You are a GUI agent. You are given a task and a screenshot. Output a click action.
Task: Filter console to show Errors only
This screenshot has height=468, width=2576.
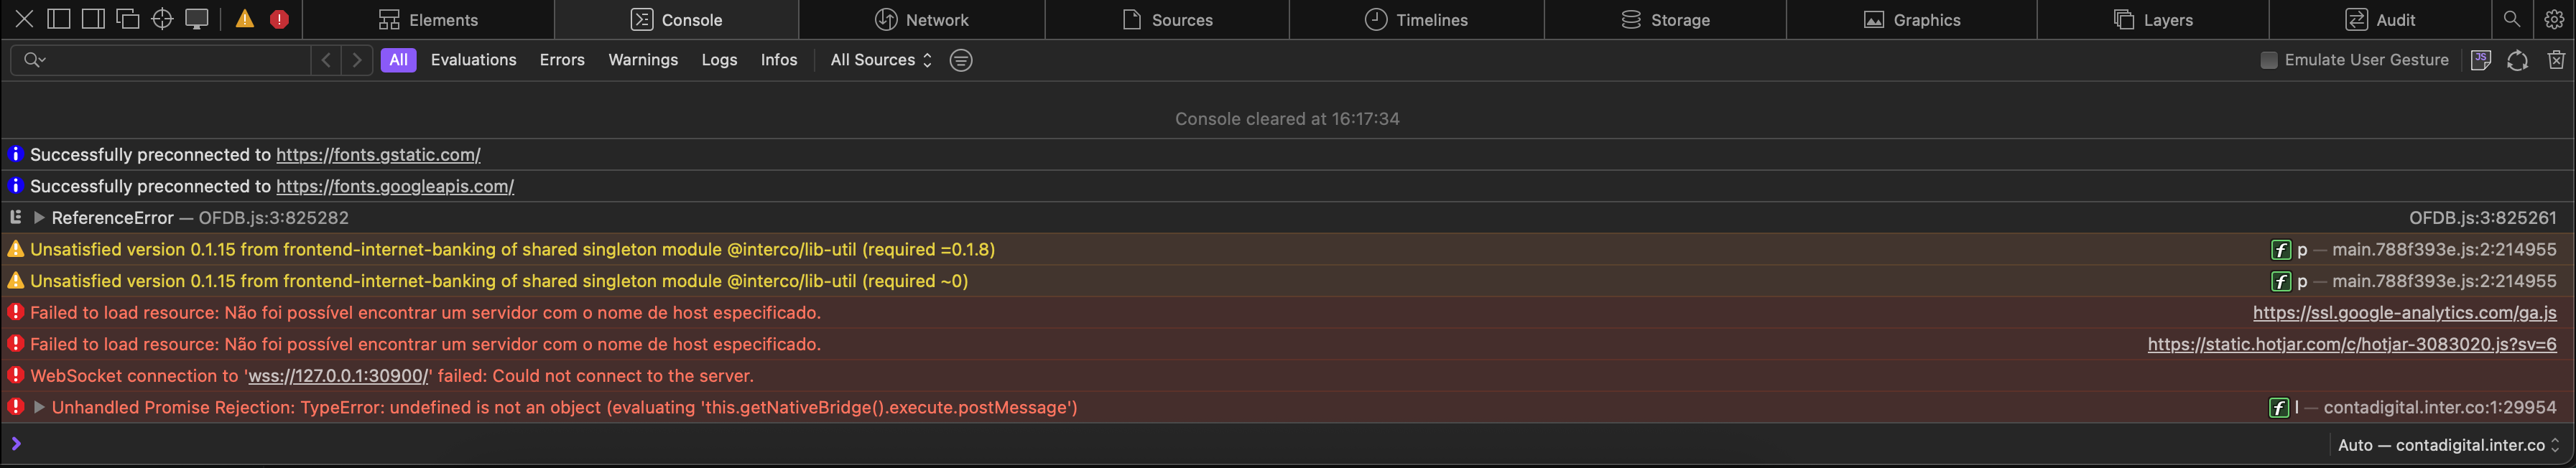[562, 60]
